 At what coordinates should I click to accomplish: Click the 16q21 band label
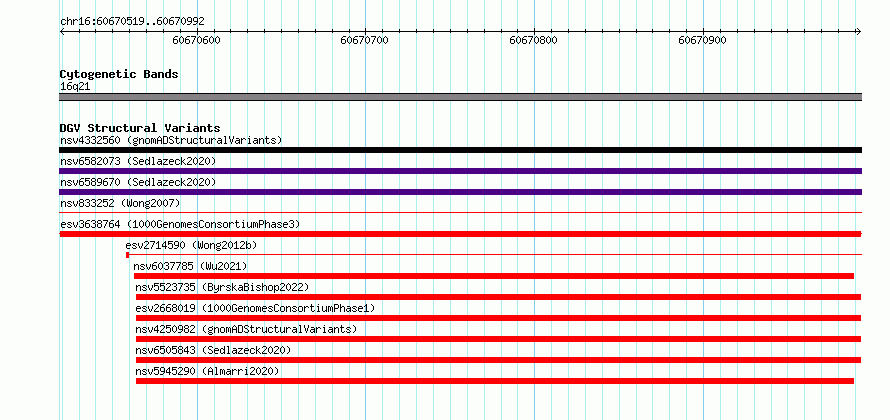coord(75,86)
